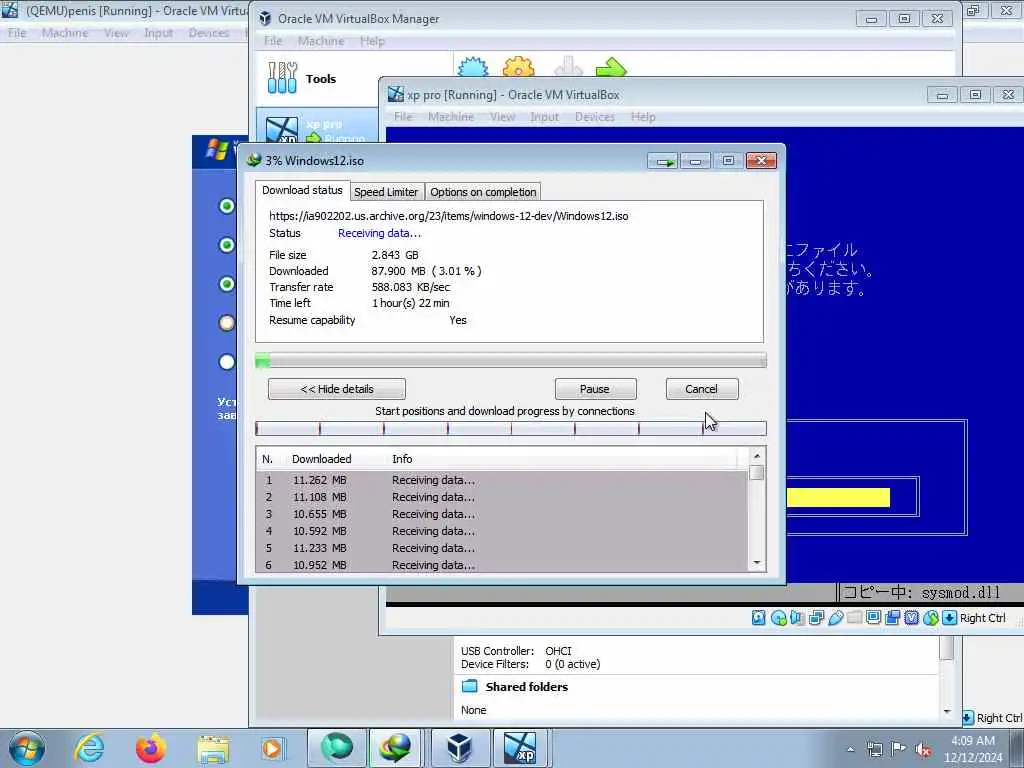The image size is (1024, 768).
Task: Click greyed Discard icon in VirtualBox Manager toolbar
Action: (x=568, y=67)
